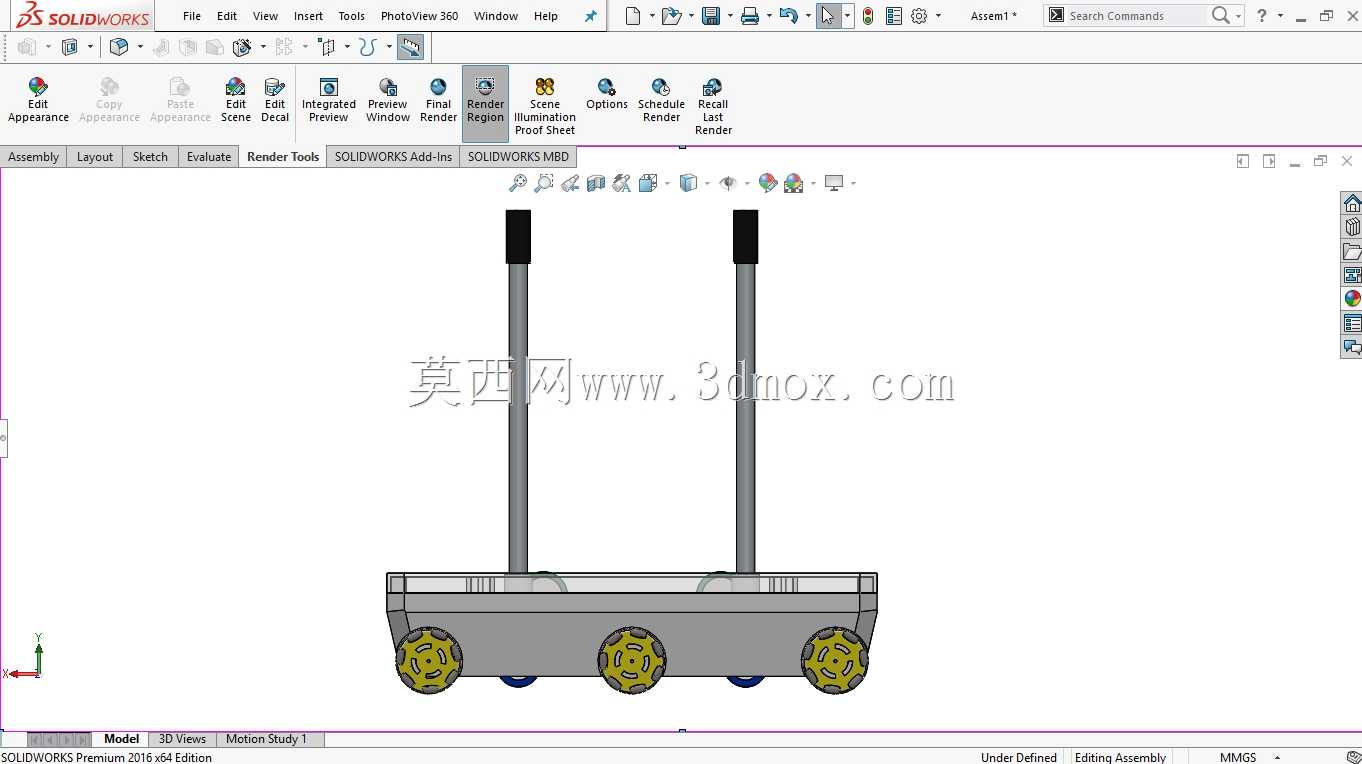Open View Orientation cube
This screenshot has width=1362, height=764.
[x=647, y=183]
